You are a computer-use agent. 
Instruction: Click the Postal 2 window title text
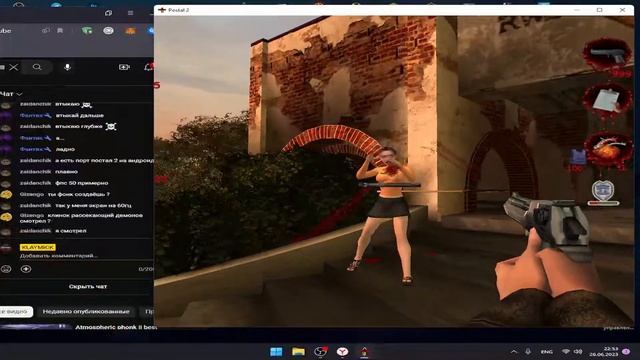[x=178, y=10]
